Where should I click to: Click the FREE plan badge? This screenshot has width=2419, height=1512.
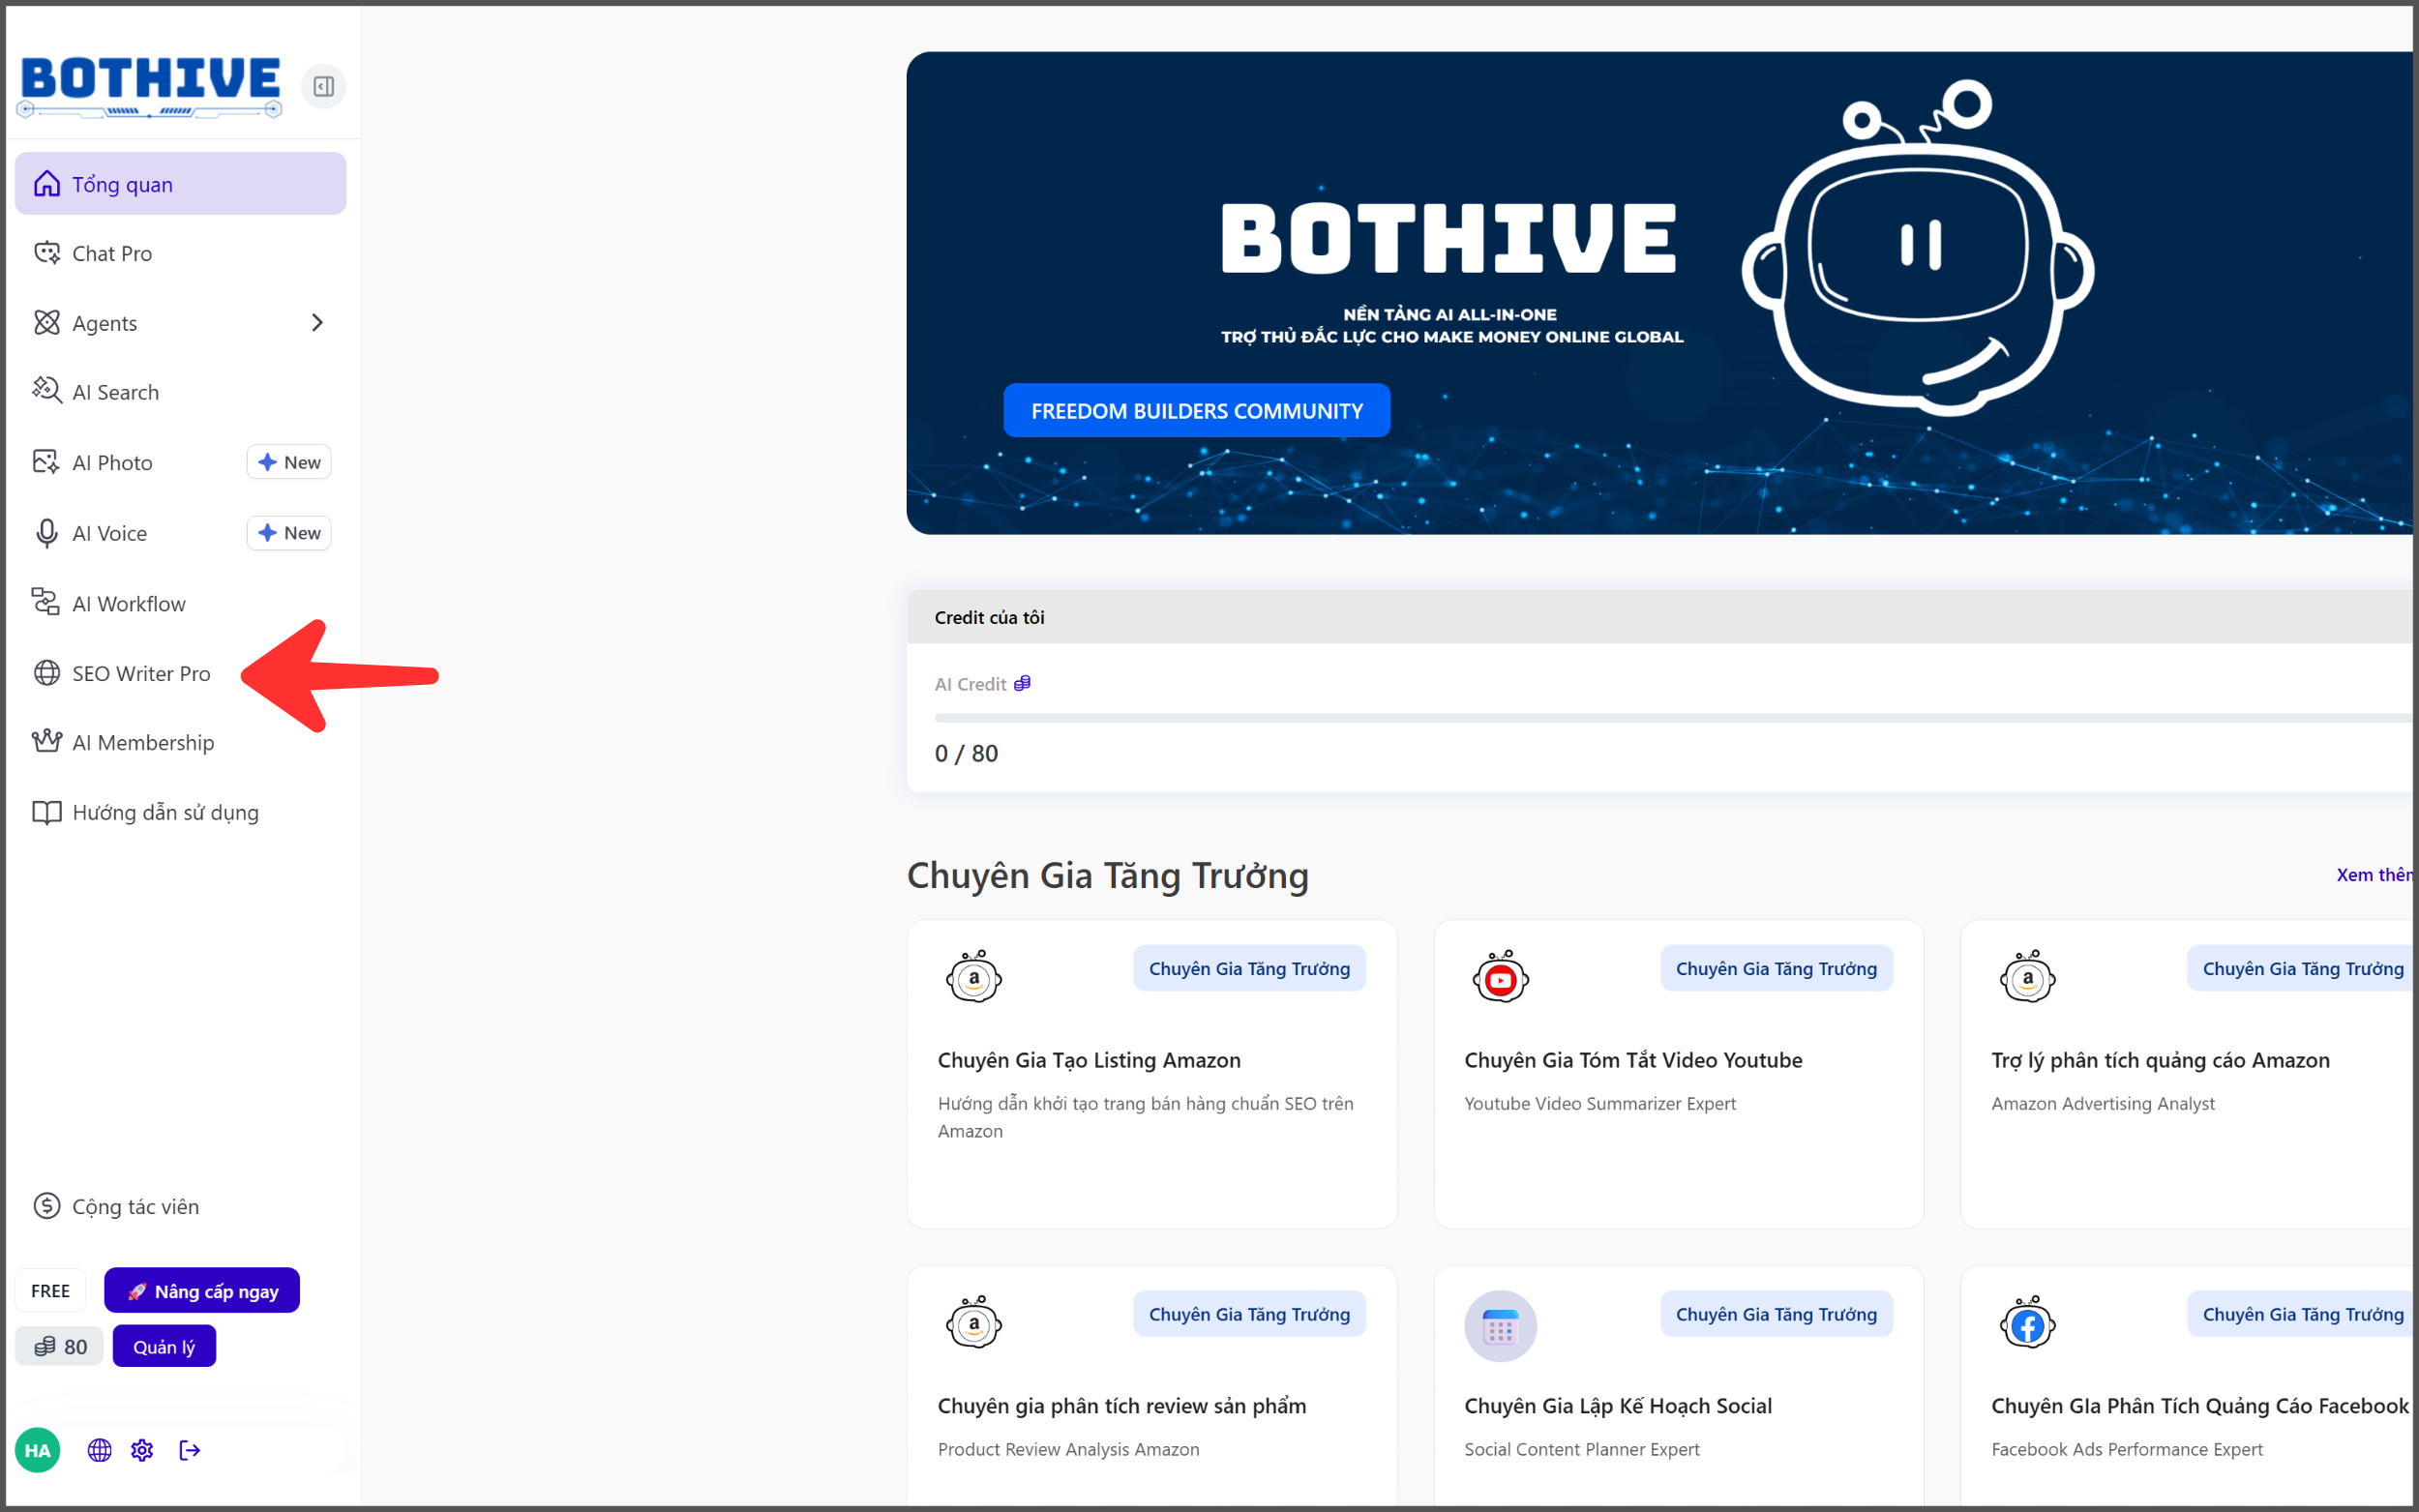51,1291
